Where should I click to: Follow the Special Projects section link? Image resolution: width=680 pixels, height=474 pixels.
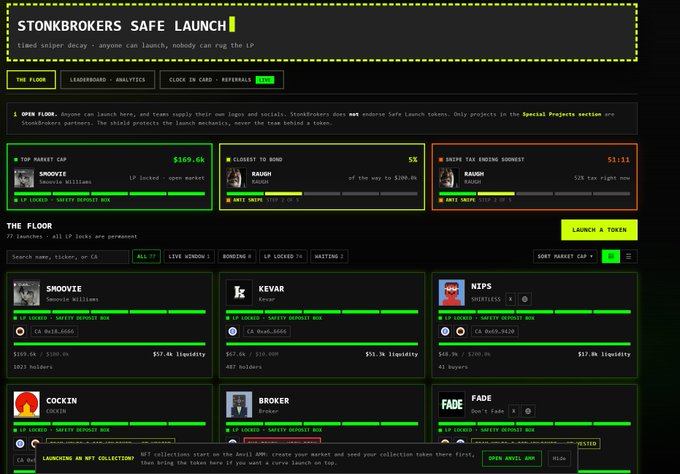tap(562, 114)
